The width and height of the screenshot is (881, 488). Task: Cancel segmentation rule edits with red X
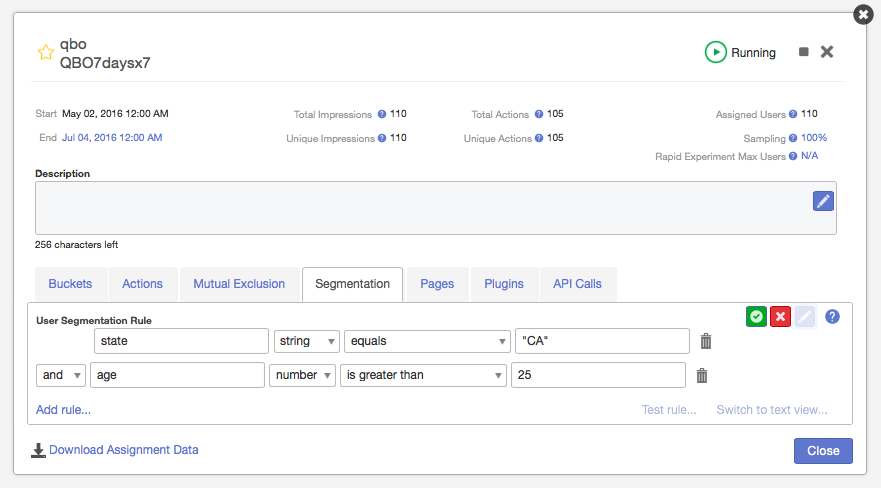click(x=780, y=317)
